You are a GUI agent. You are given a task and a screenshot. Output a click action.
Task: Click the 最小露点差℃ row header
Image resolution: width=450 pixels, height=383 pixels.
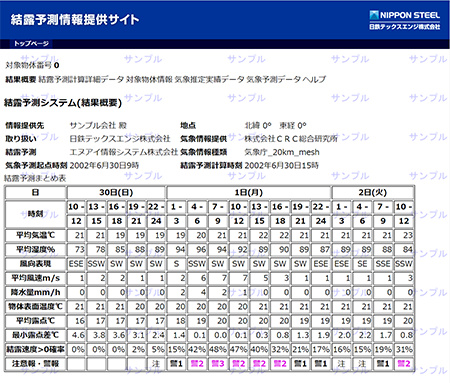point(35,335)
